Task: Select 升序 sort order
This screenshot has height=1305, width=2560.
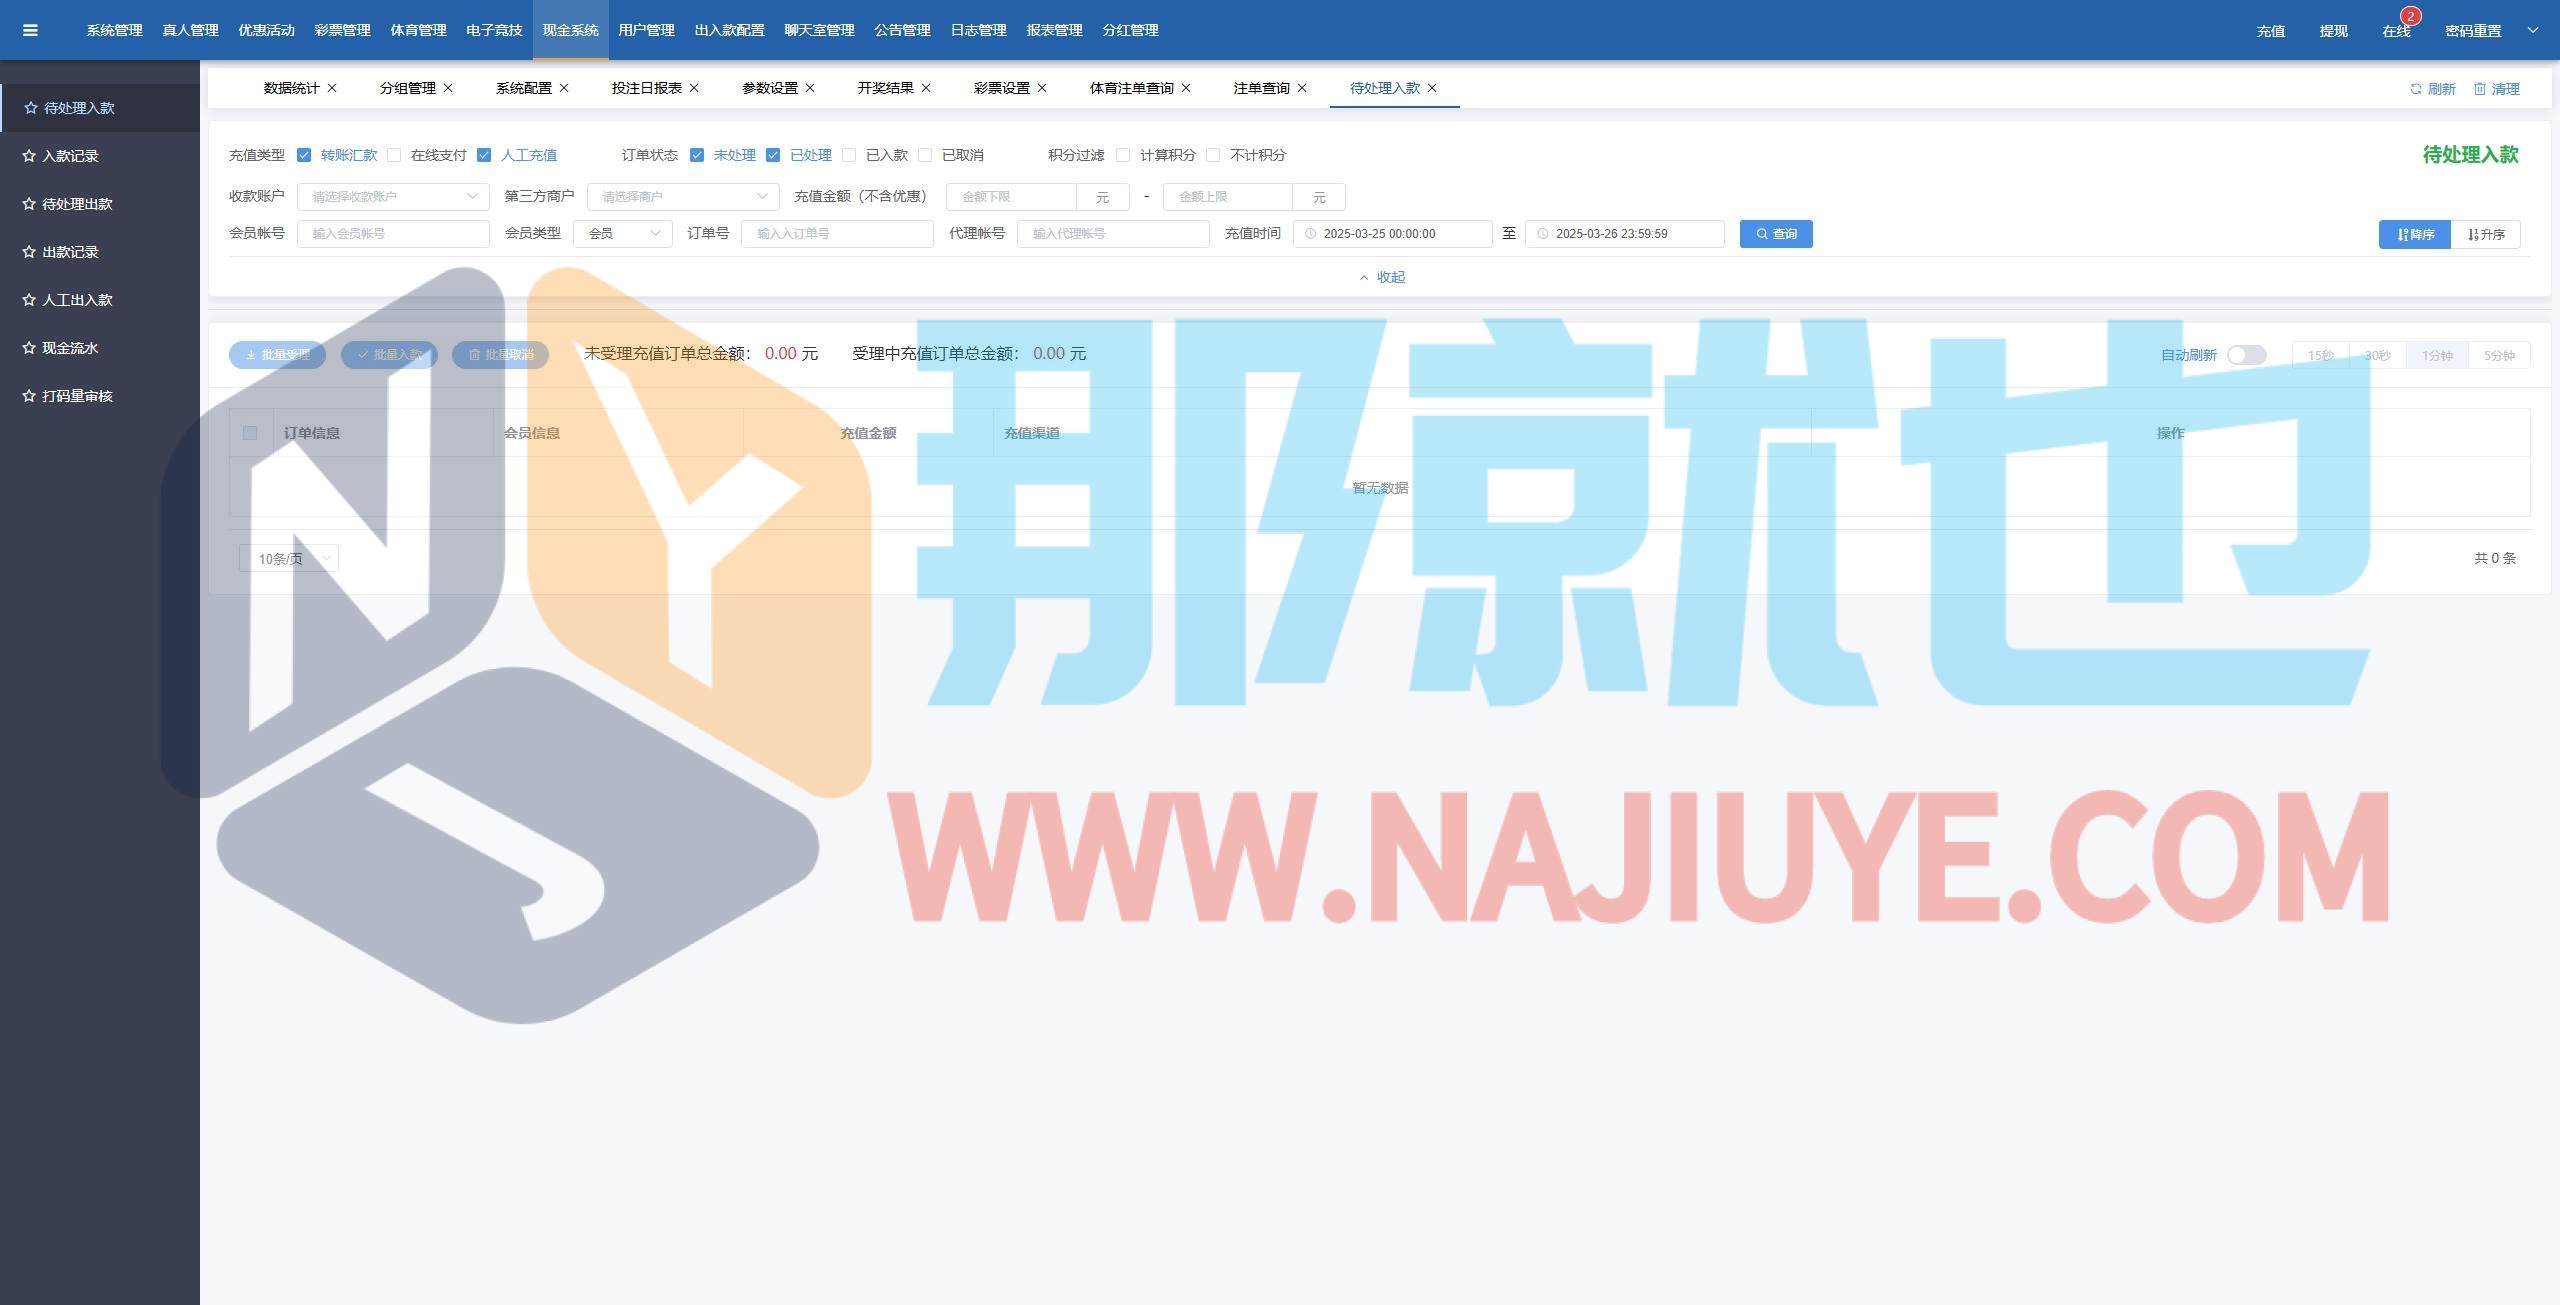Action: pyautogui.click(x=2485, y=234)
